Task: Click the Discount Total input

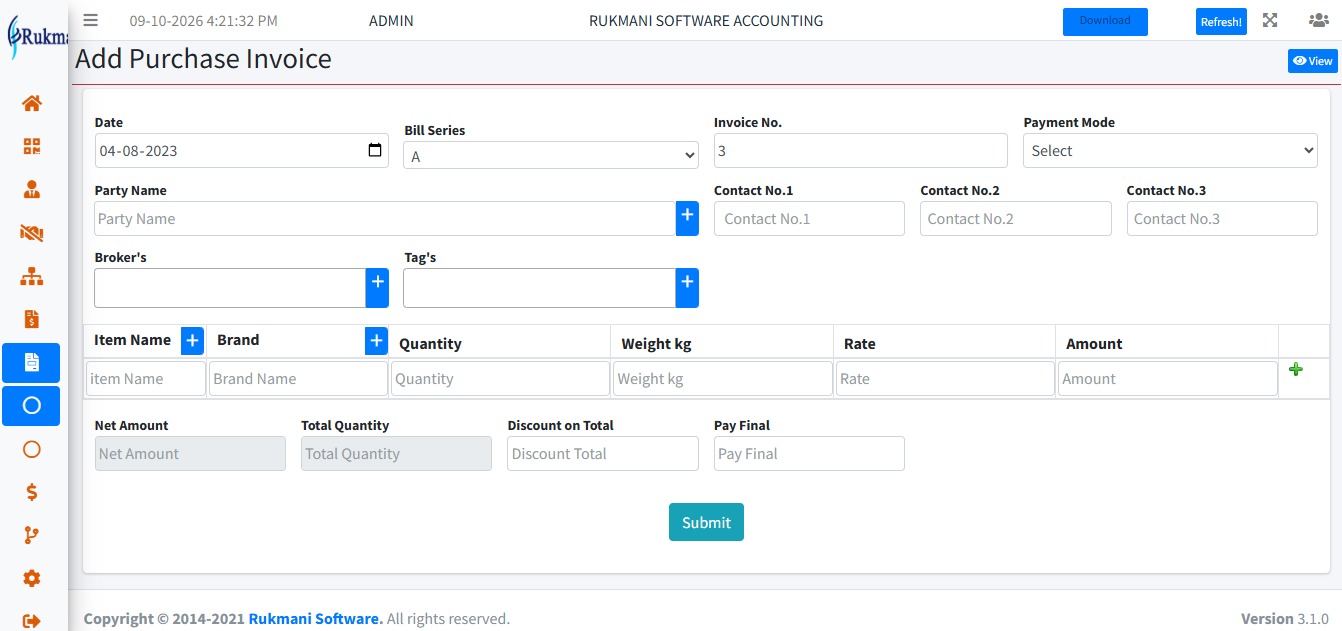Action: coord(603,454)
